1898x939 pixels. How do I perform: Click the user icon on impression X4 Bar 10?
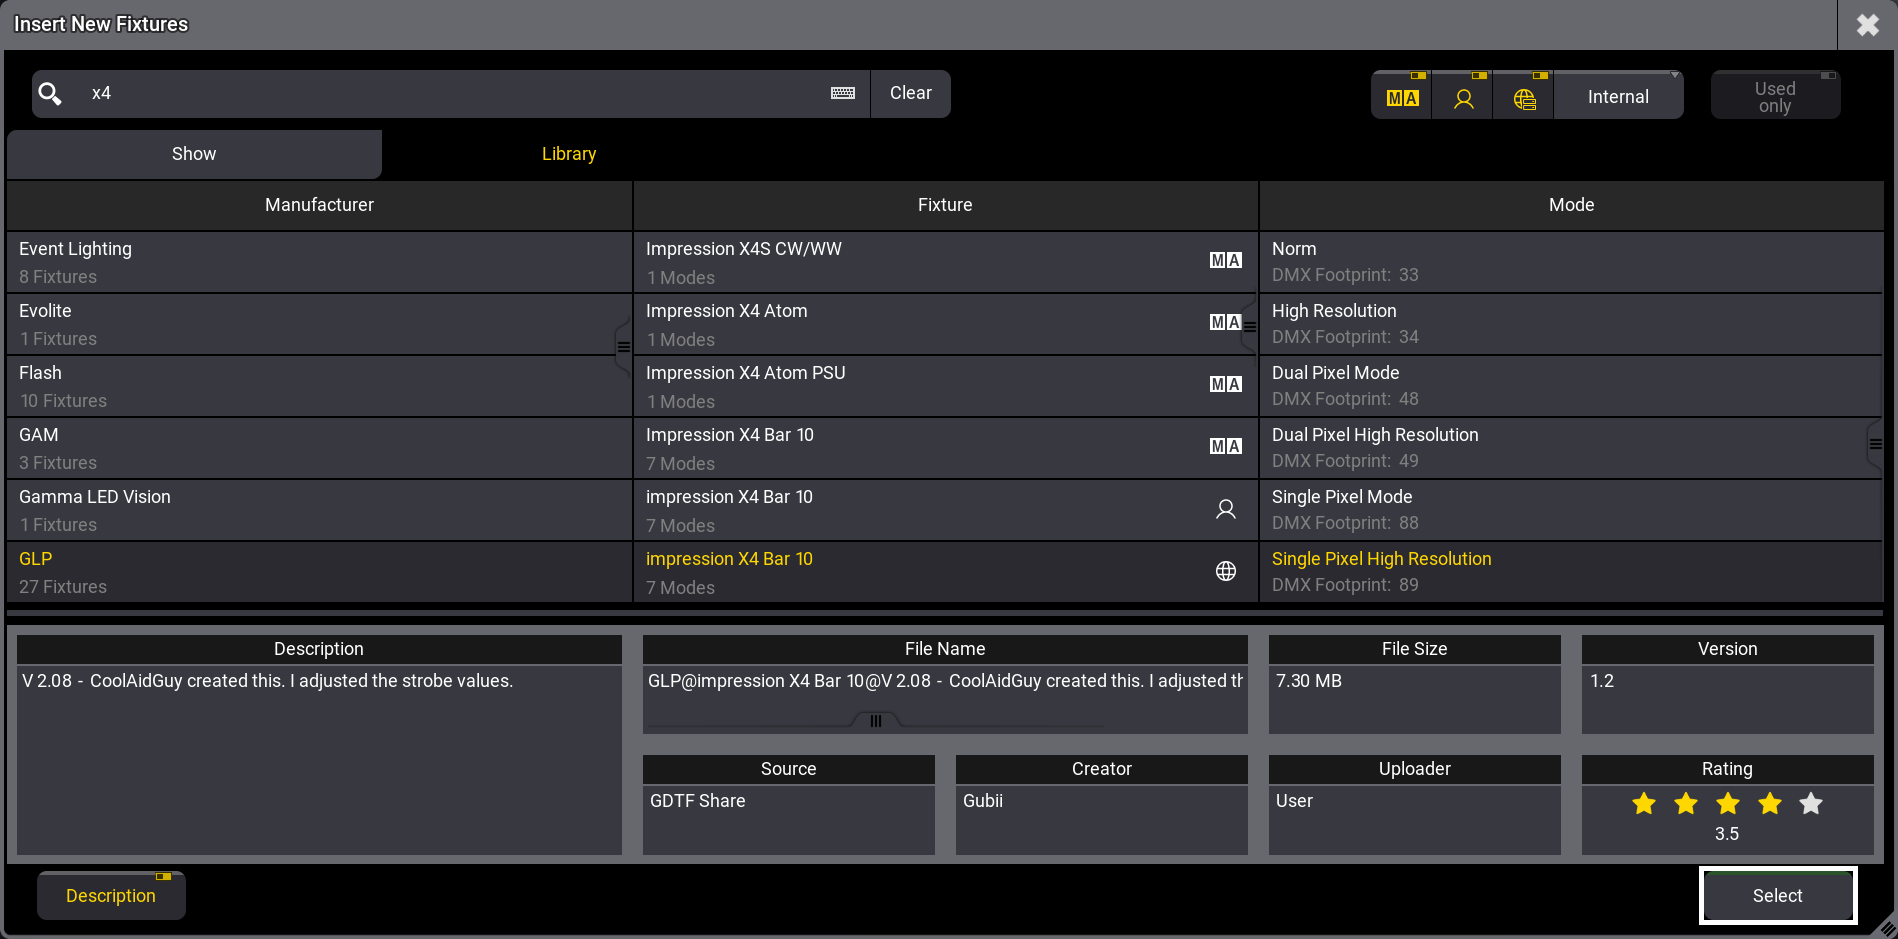click(x=1225, y=509)
